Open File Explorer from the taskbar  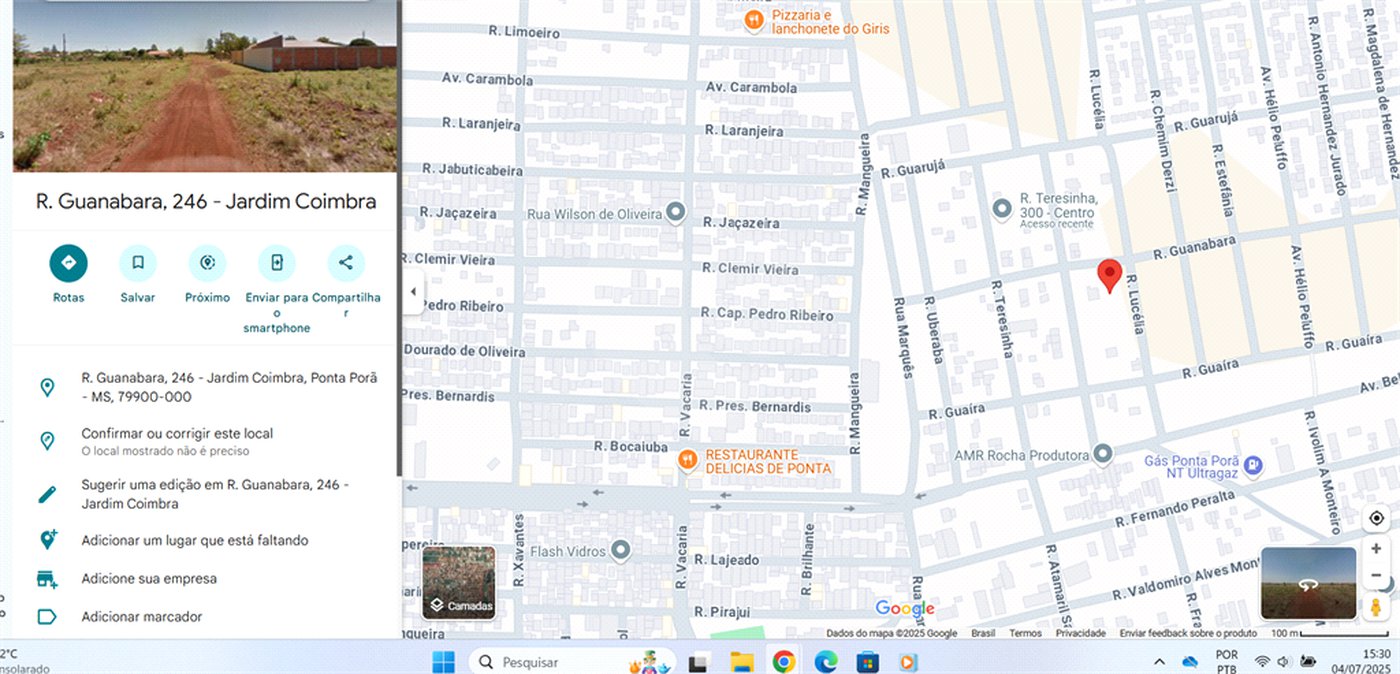[x=741, y=661]
